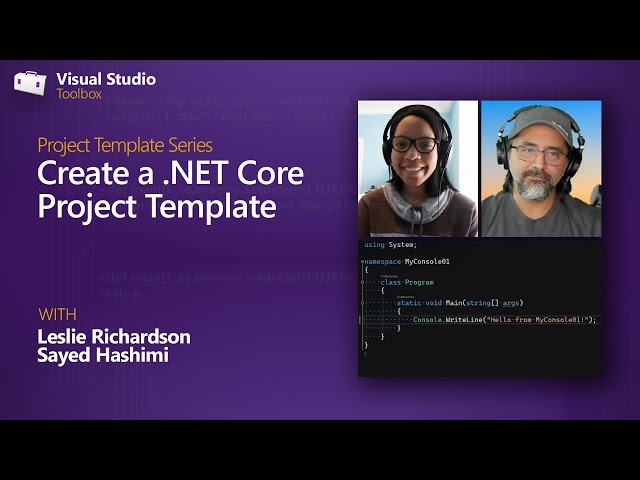The width and height of the screenshot is (640, 480).
Task: Click 'static void Main(string[] args)' line
Action: [460, 303]
